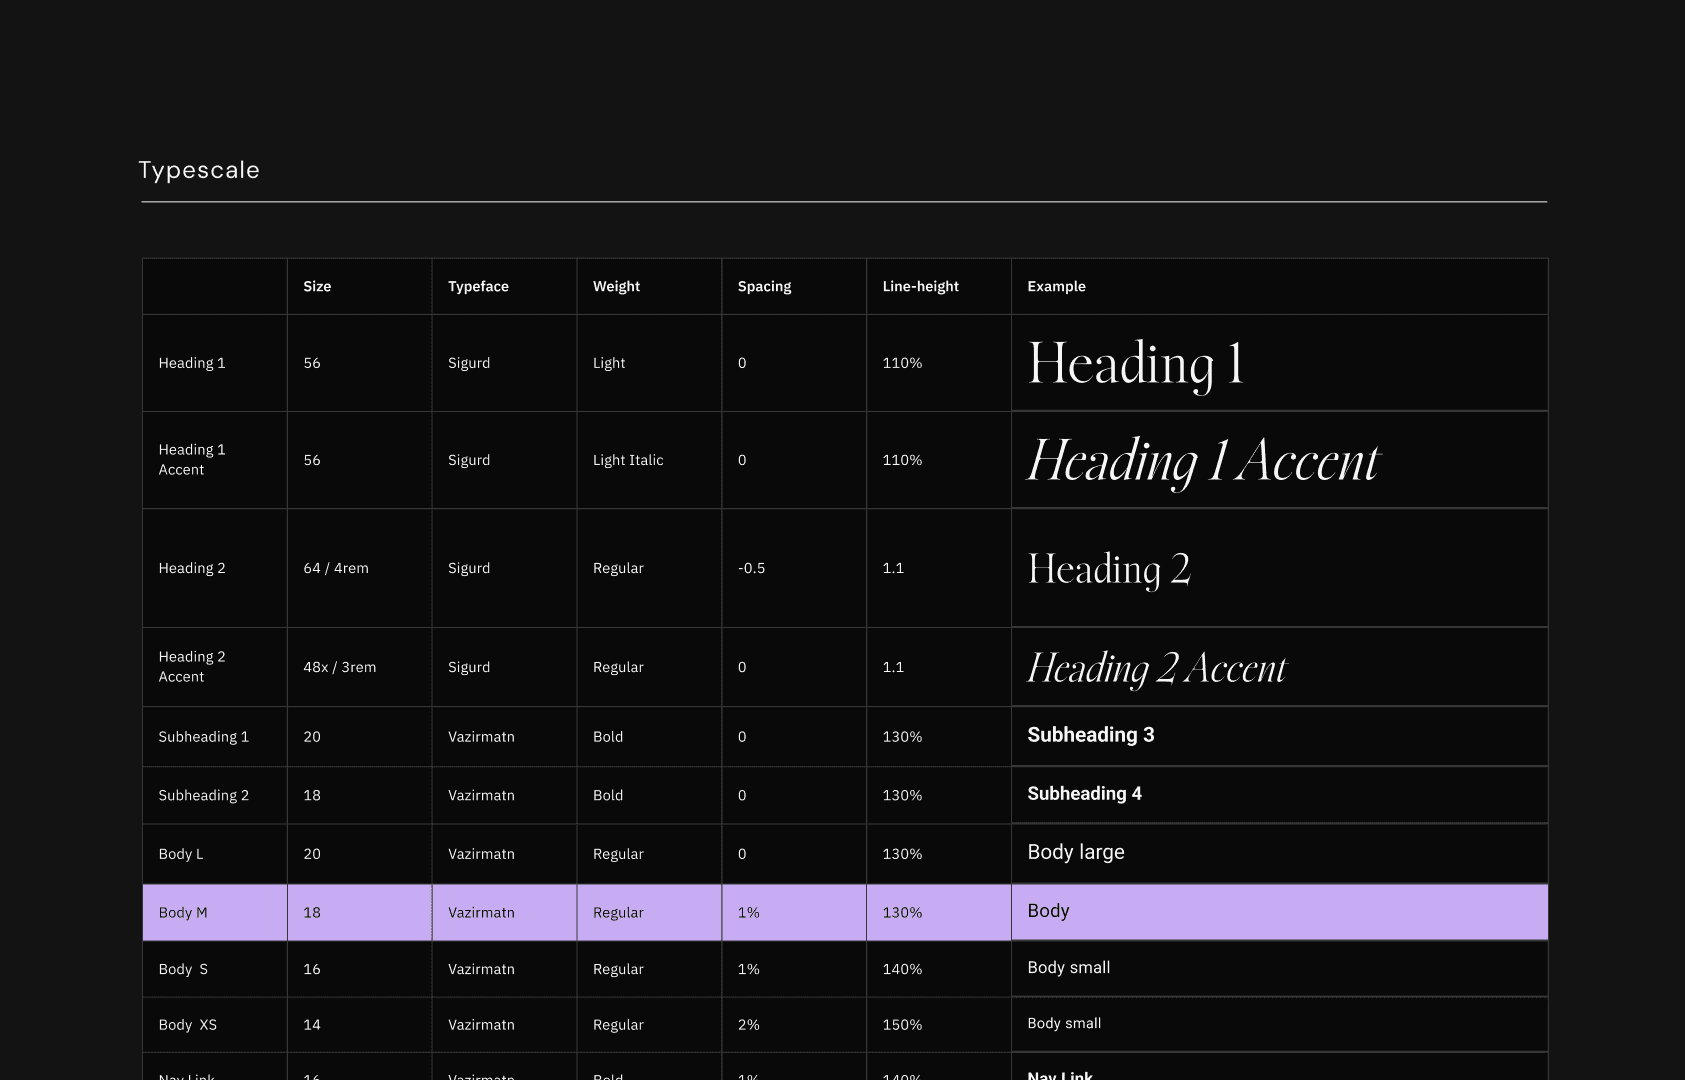Click the Body XS row label
This screenshot has height=1080, width=1685.
pyautogui.click(x=187, y=1025)
